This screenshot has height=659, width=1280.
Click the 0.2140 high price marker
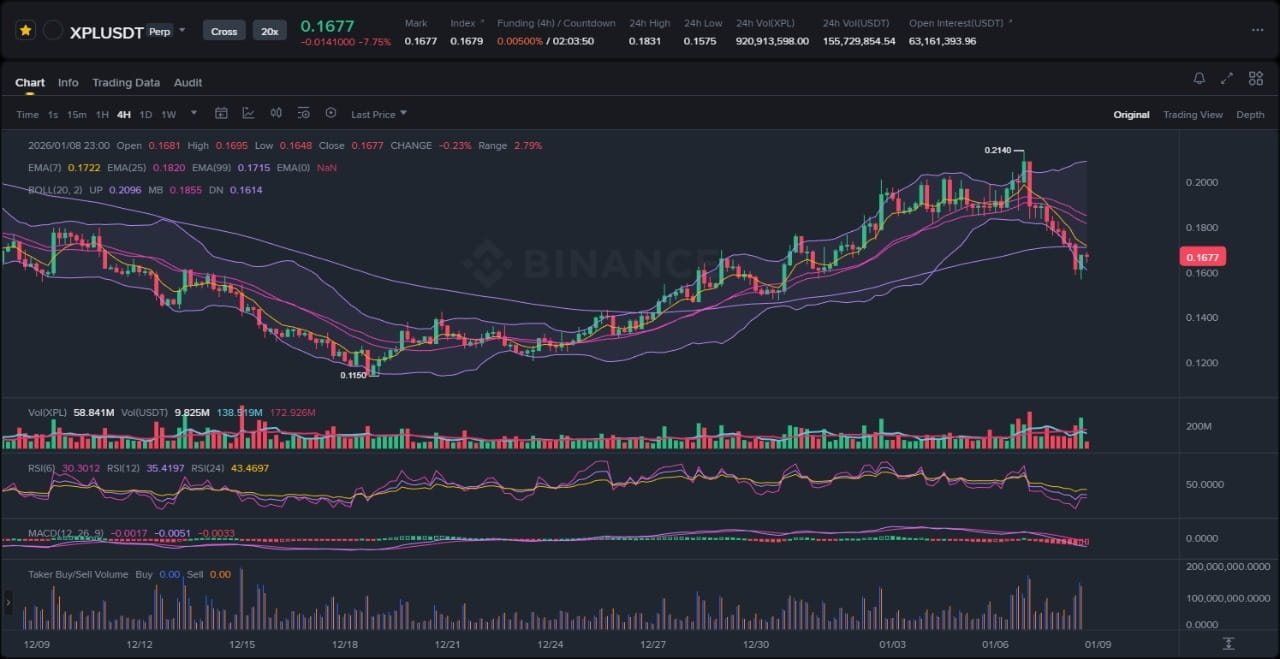click(997, 150)
